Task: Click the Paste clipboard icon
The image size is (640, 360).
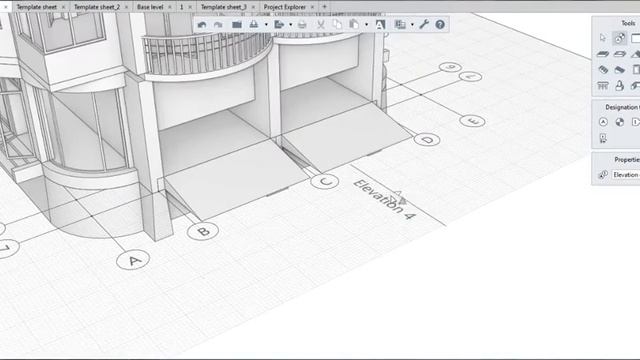Action: tap(354, 25)
